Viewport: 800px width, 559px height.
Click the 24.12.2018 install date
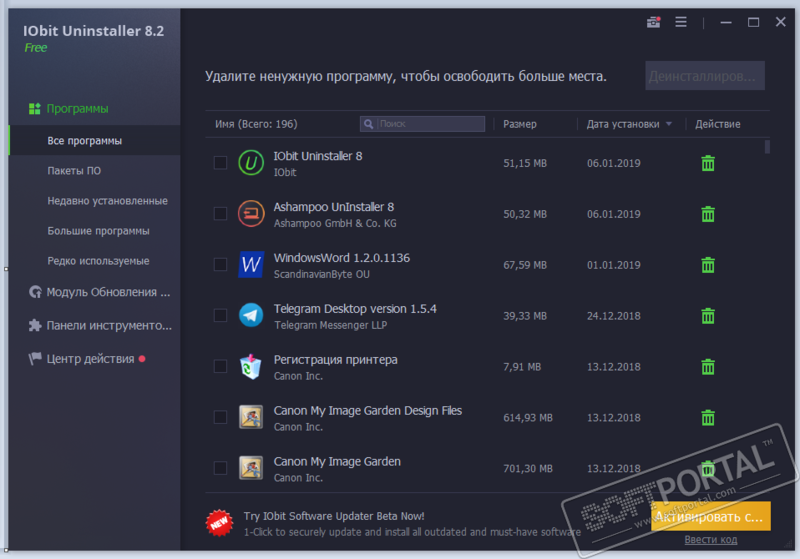pos(613,316)
